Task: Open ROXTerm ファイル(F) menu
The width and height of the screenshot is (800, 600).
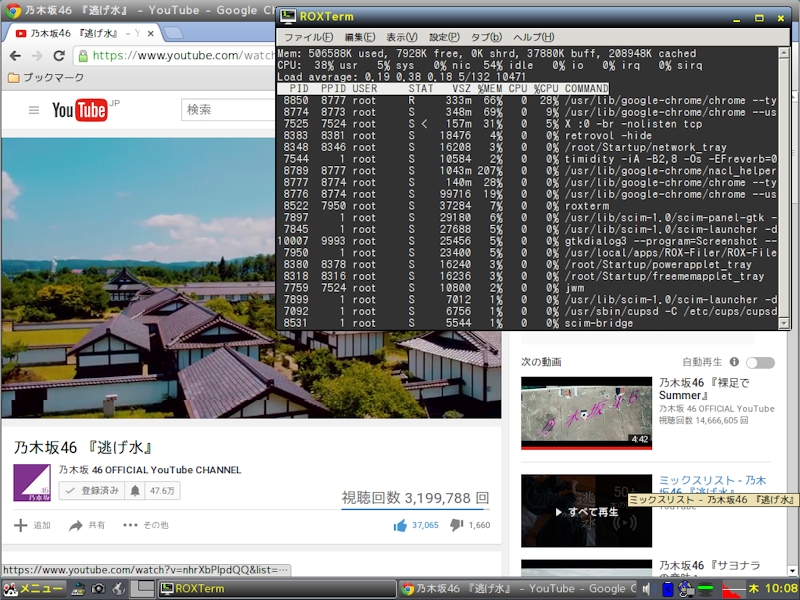Action: pyautogui.click(x=308, y=37)
